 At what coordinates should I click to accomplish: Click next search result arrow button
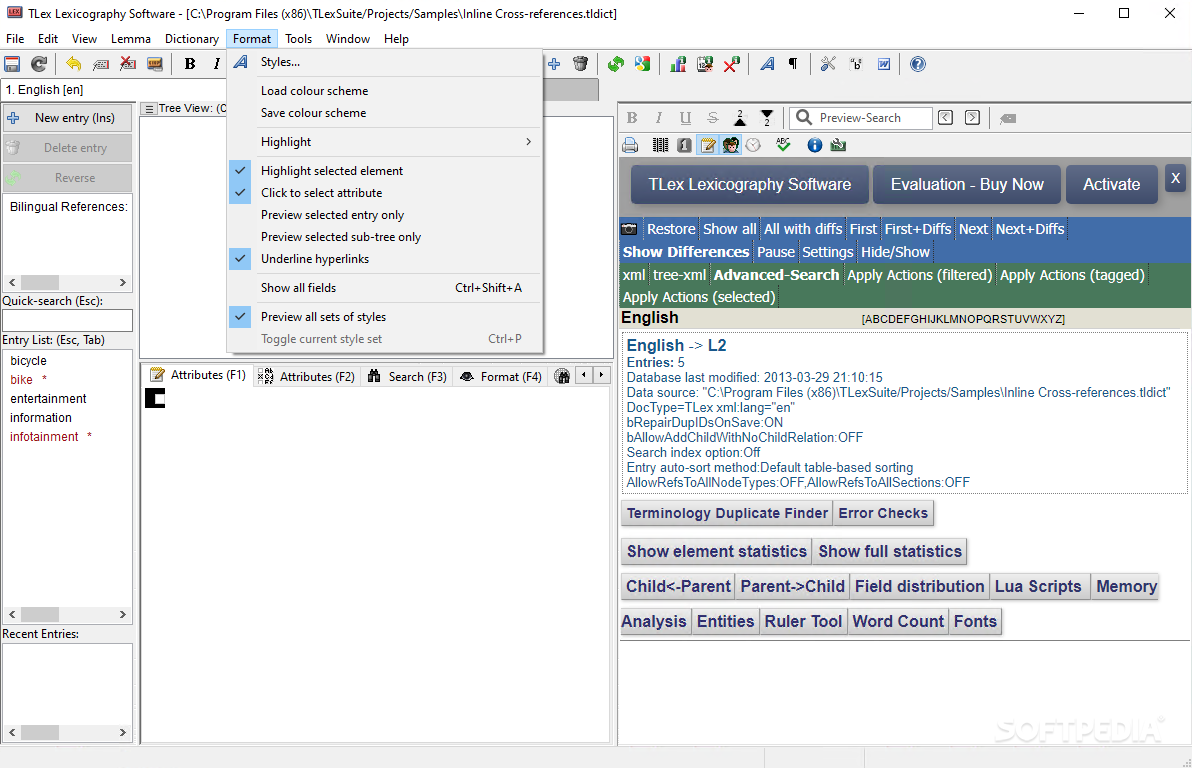(x=972, y=118)
